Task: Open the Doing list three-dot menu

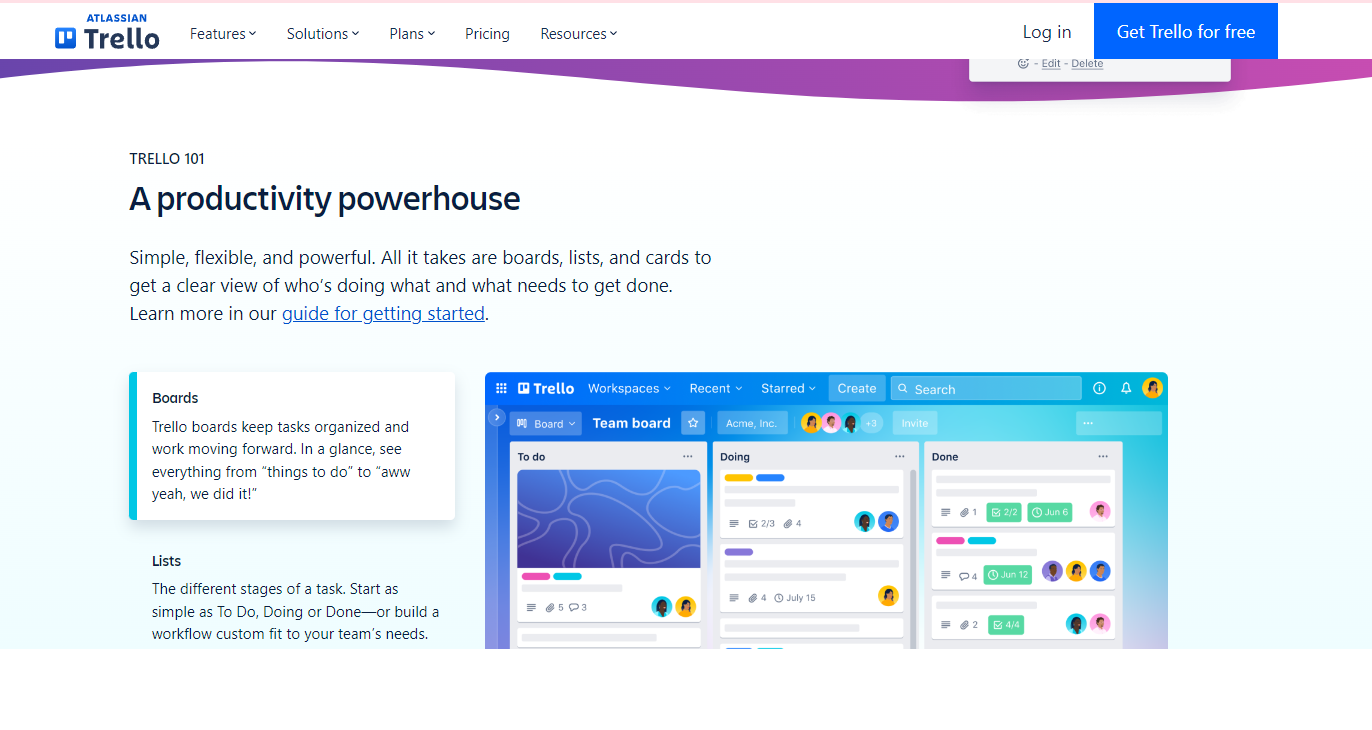Action: click(x=899, y=456)
